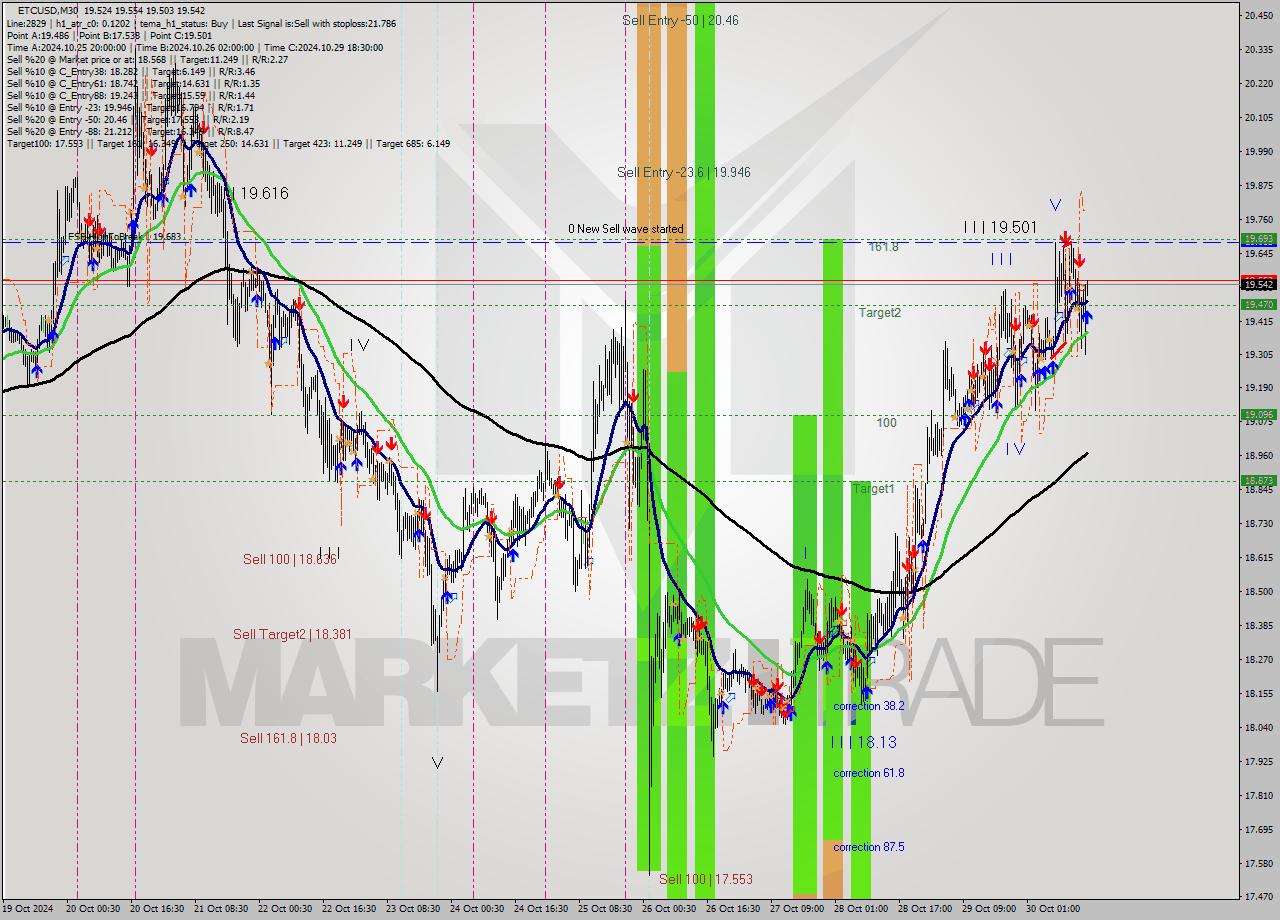Viewport: 1280px width, 920px height.
Task: Click the 19.693 green price tag
Action: point(1258,239)
